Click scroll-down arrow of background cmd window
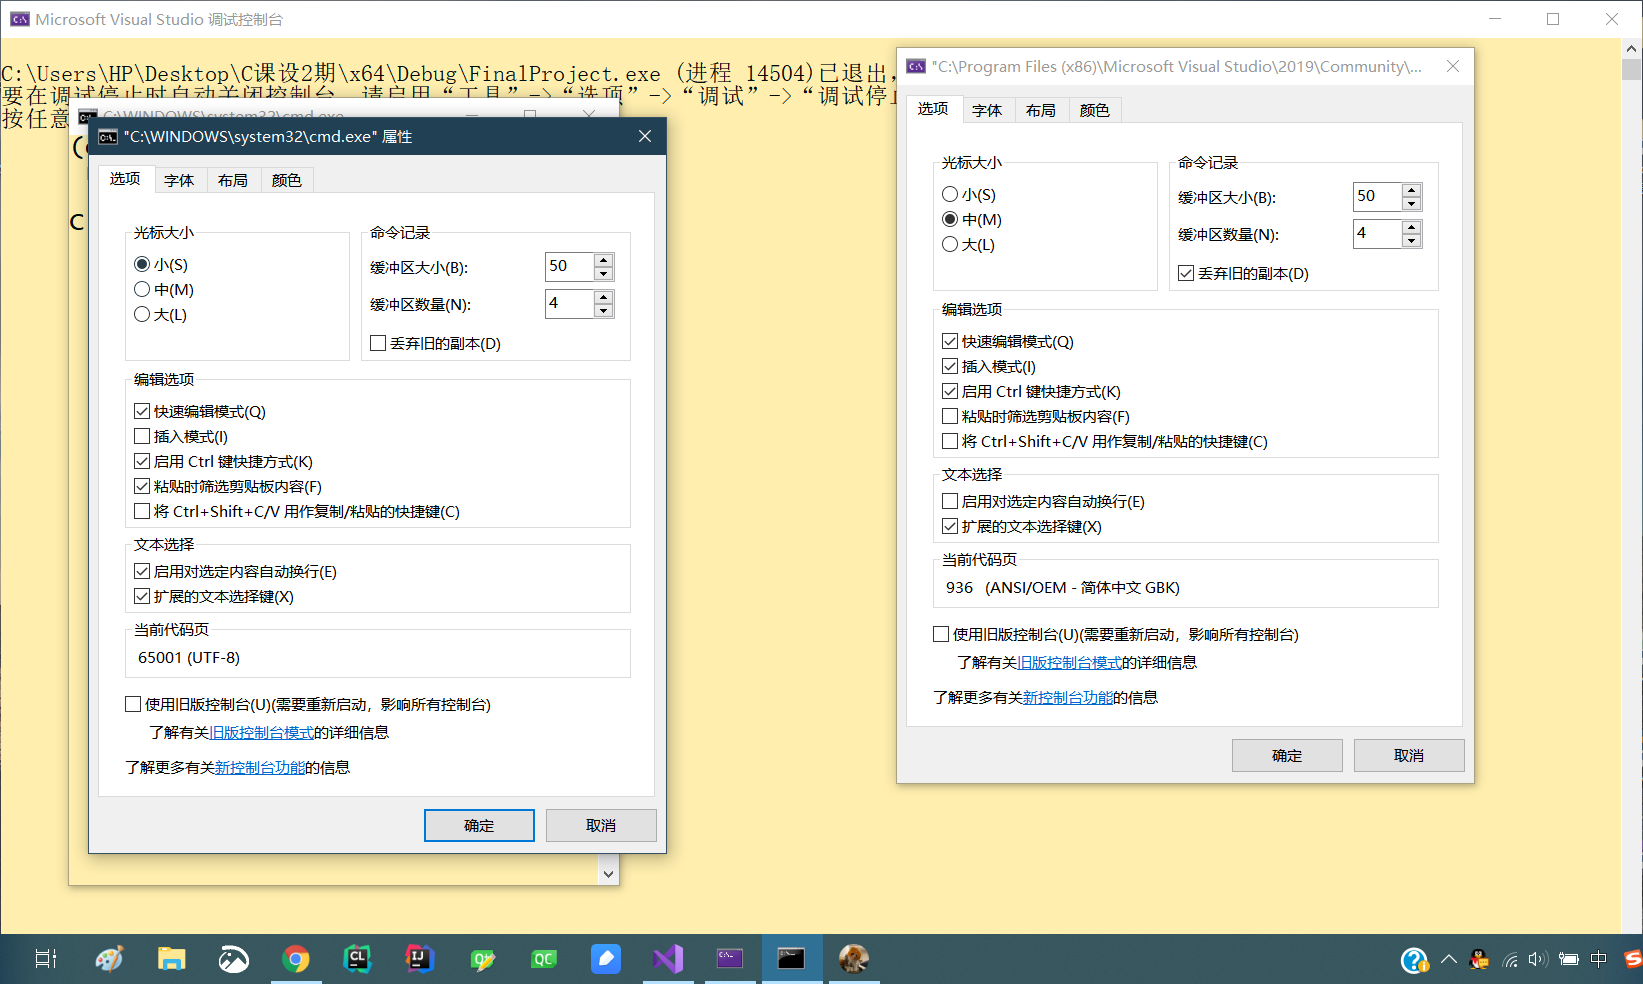 tap(608, 873)
